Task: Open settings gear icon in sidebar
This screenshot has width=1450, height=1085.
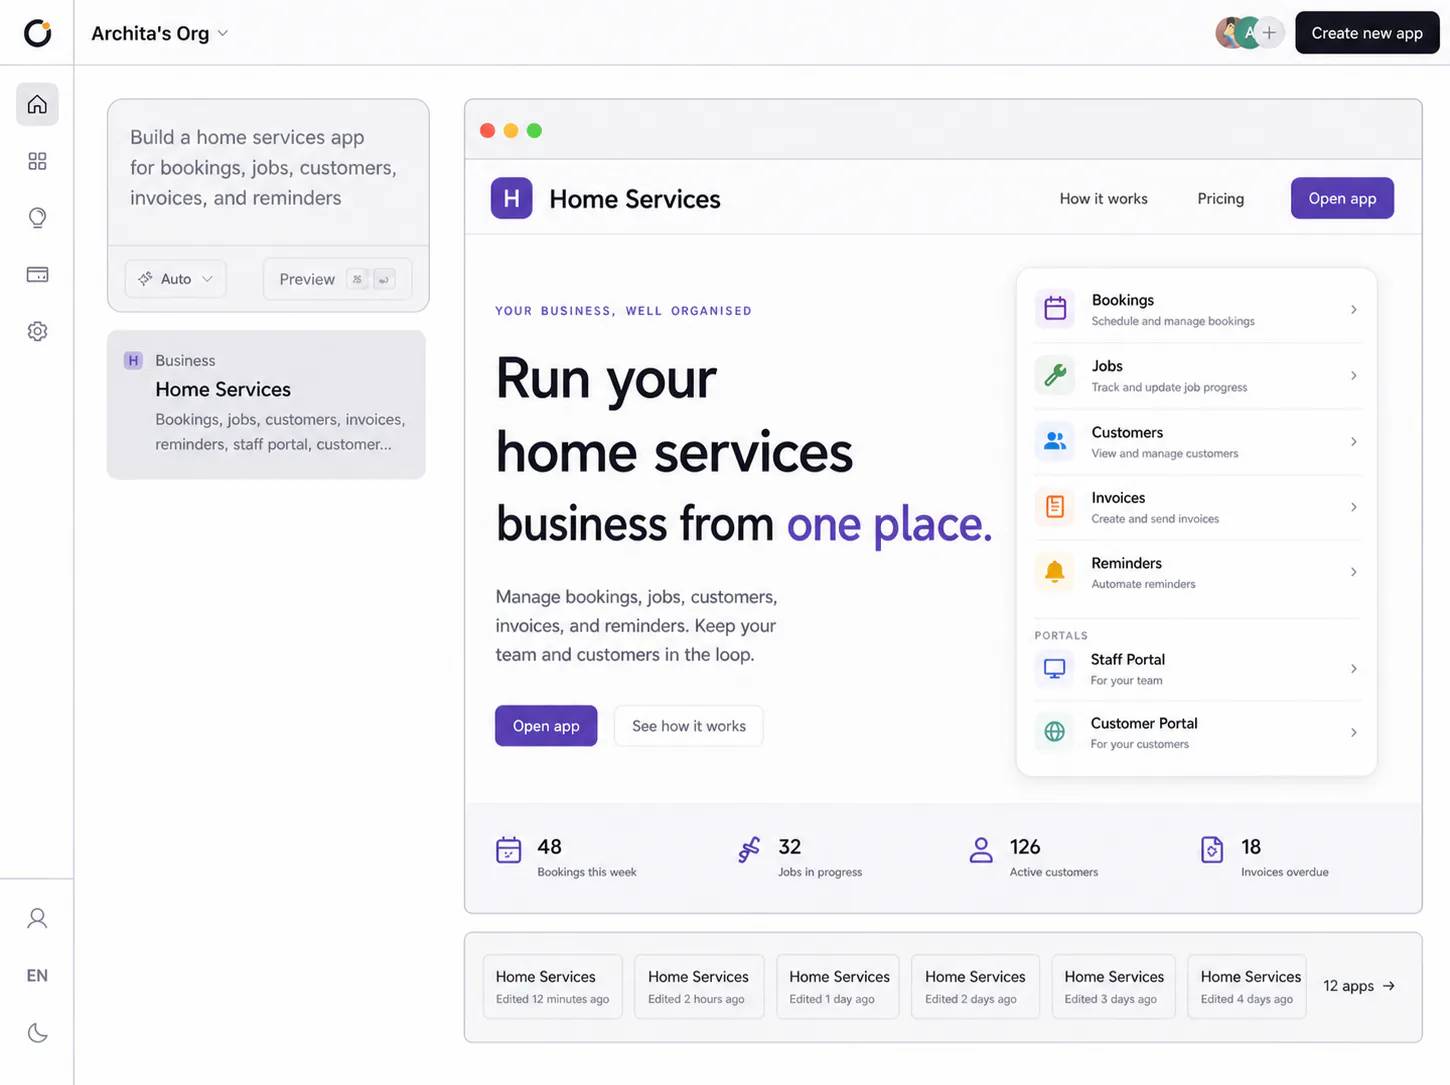Action: (x=37, y=331)
